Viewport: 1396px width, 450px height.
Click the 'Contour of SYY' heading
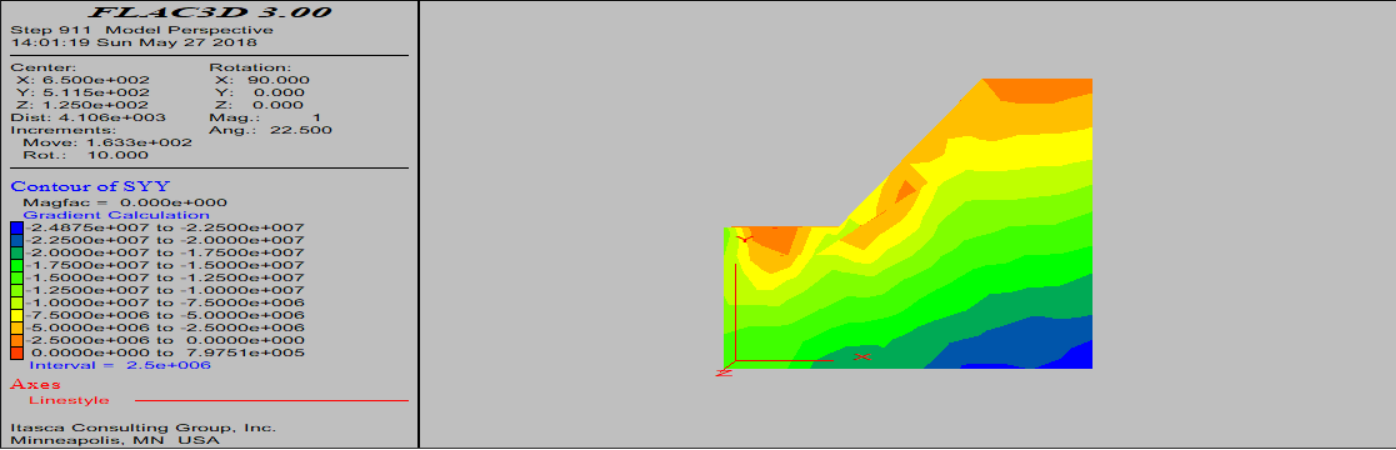click(90, 186)
